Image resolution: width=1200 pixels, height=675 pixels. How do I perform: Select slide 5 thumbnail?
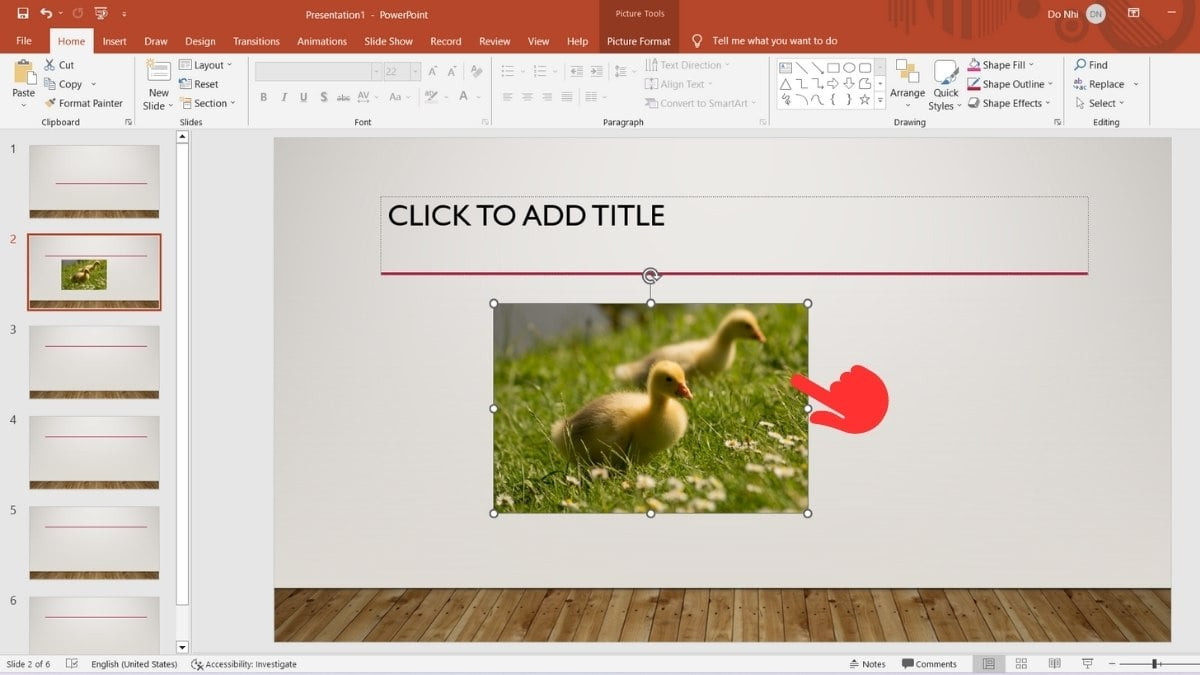pos(94,543)
